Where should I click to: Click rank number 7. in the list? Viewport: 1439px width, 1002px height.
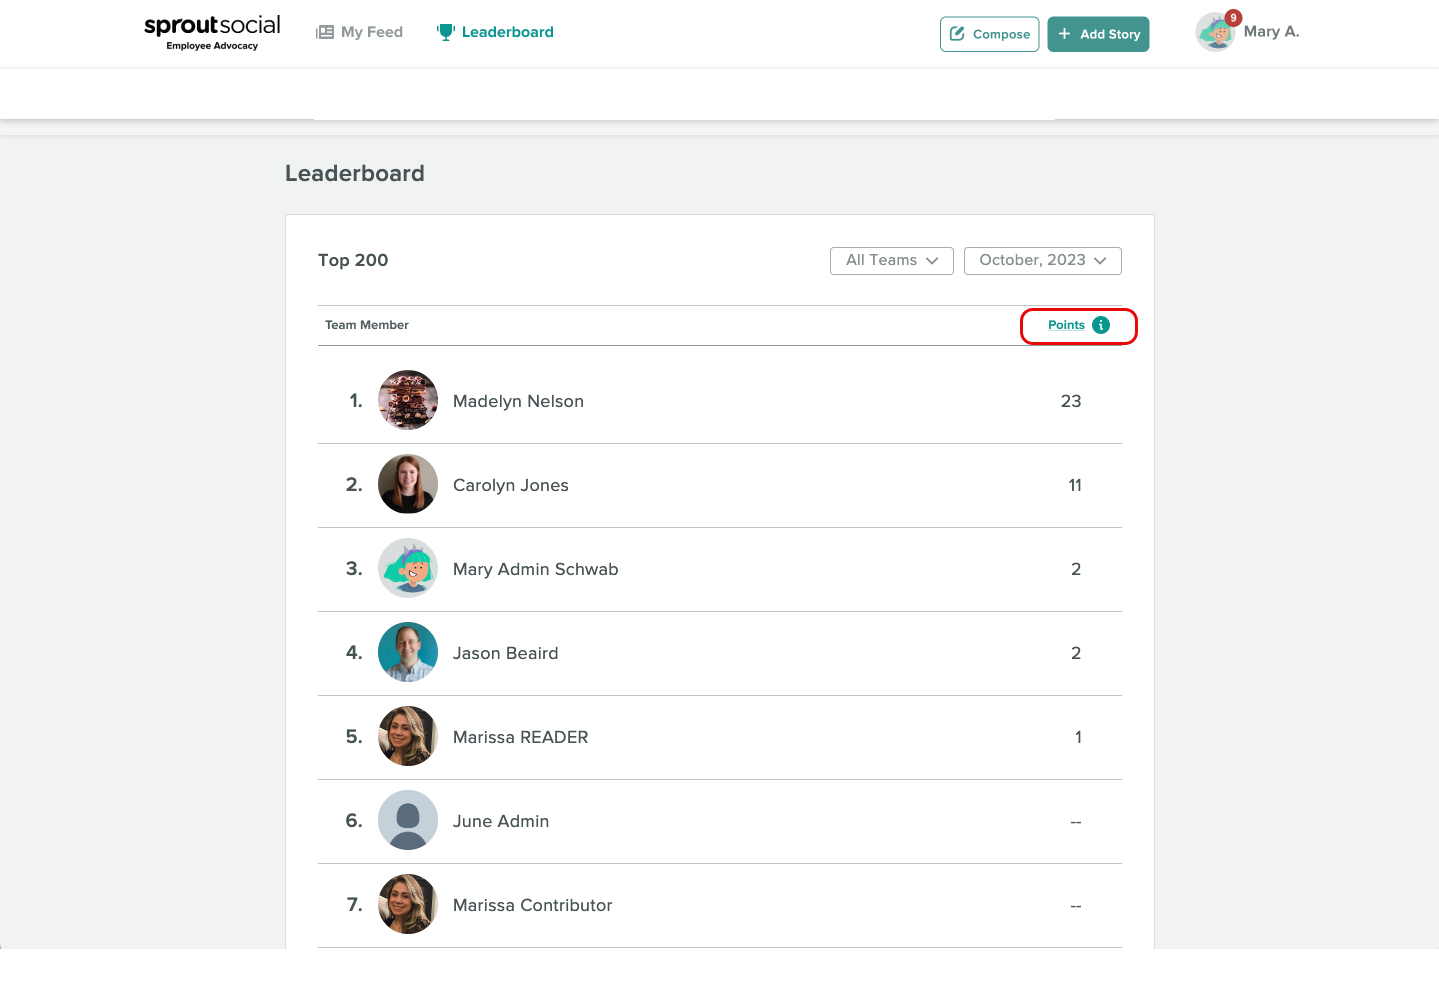click(x=355, y=905)
